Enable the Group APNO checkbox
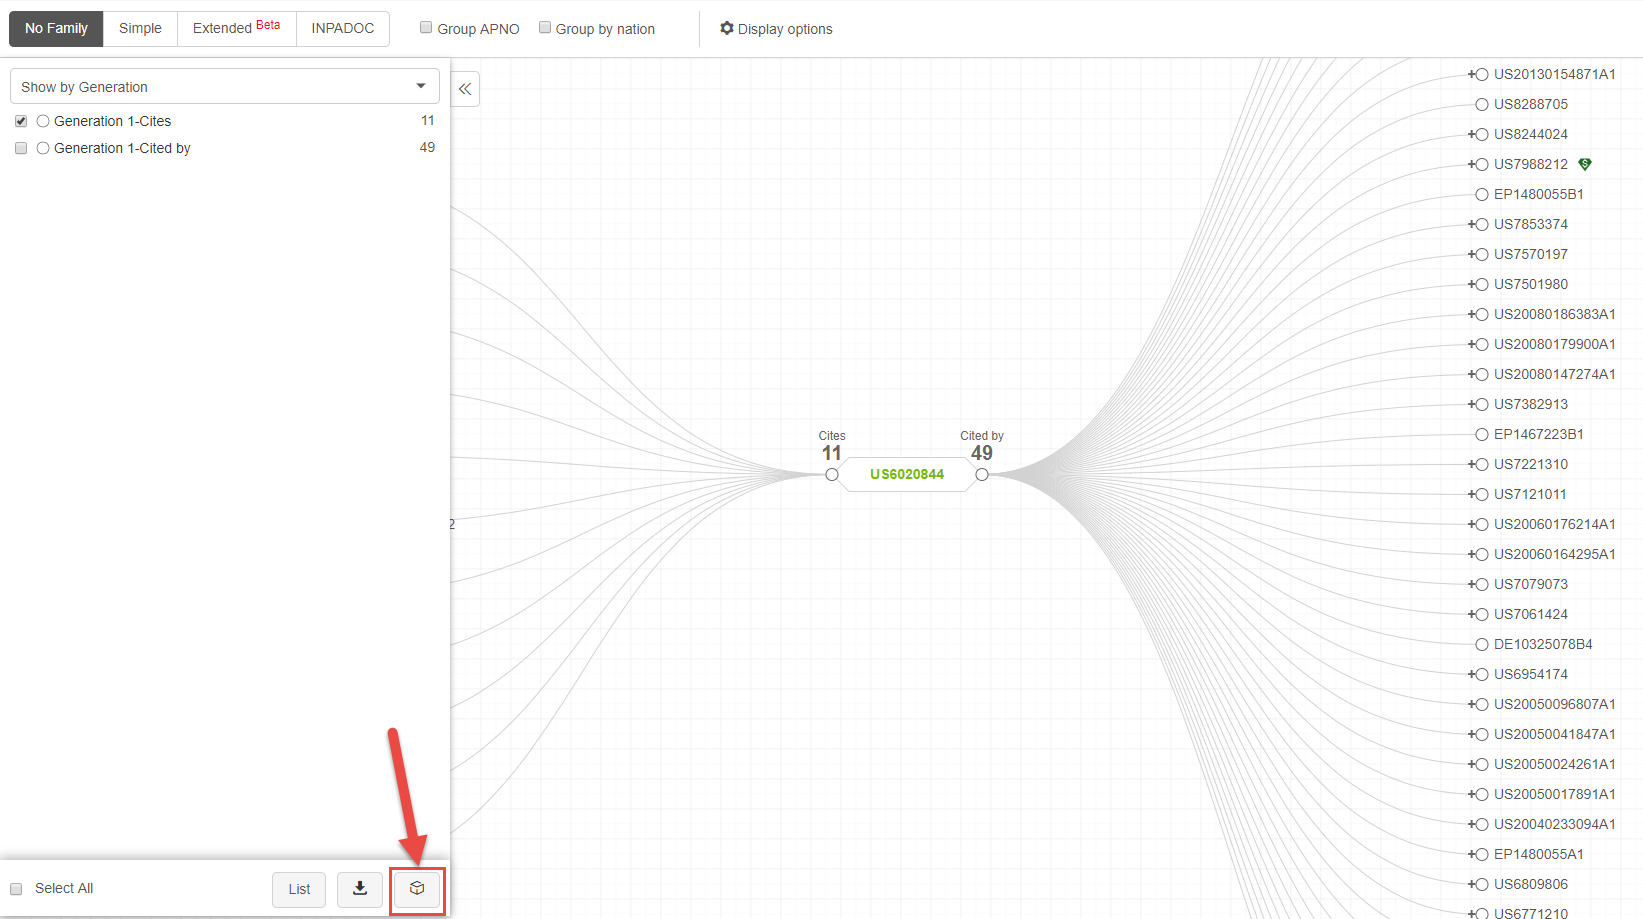This screenshot has height=919, width=1643. [x=426, y=28]
